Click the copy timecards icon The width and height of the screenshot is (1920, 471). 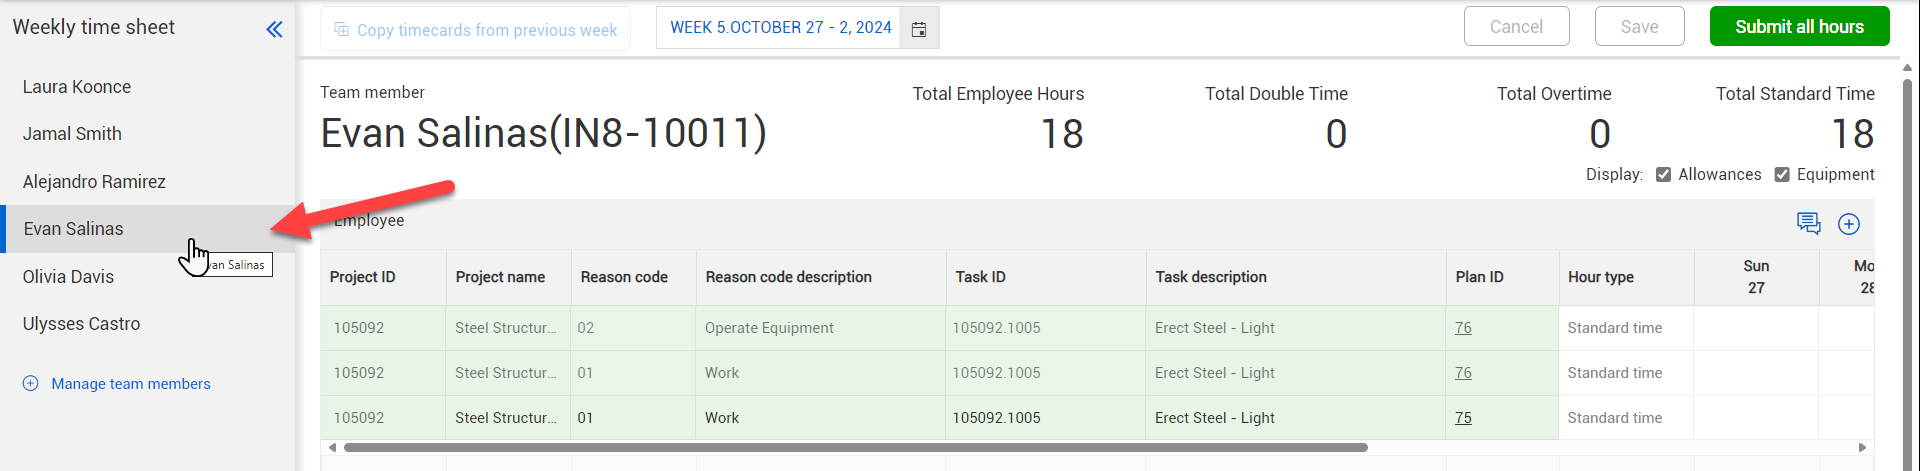342,30
